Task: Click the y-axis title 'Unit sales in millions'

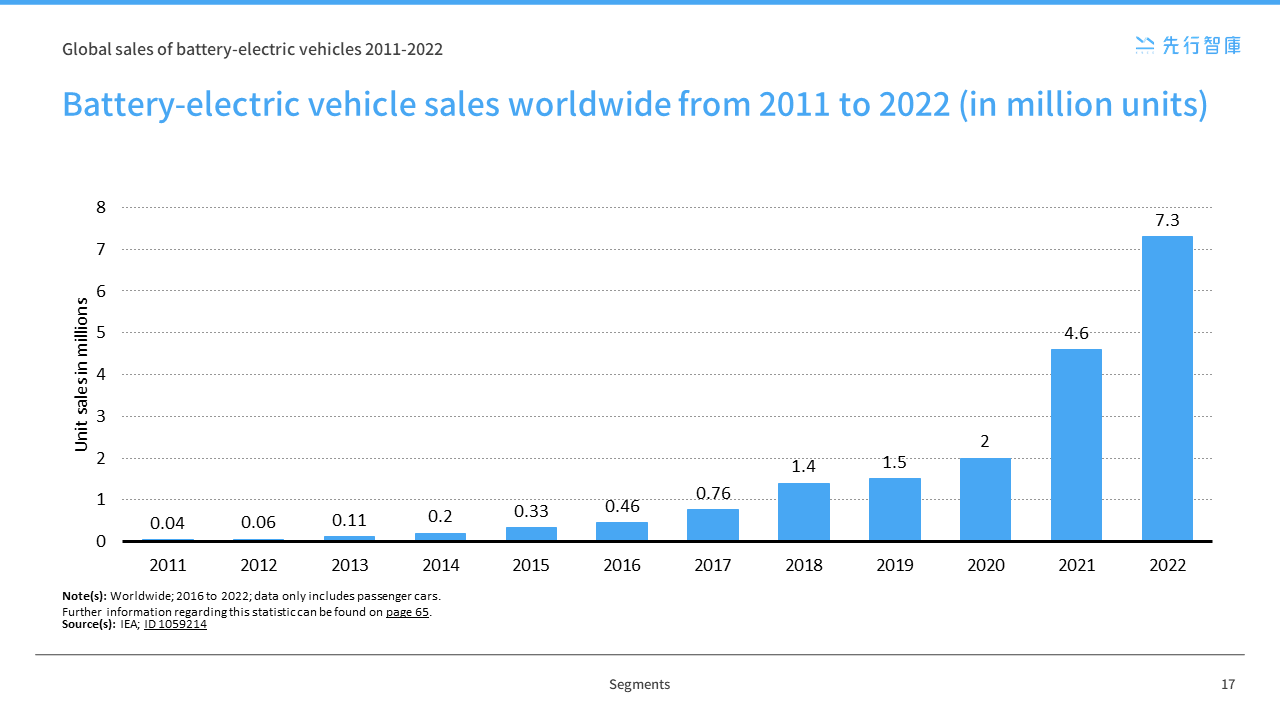Action: (x=83, y=374)
